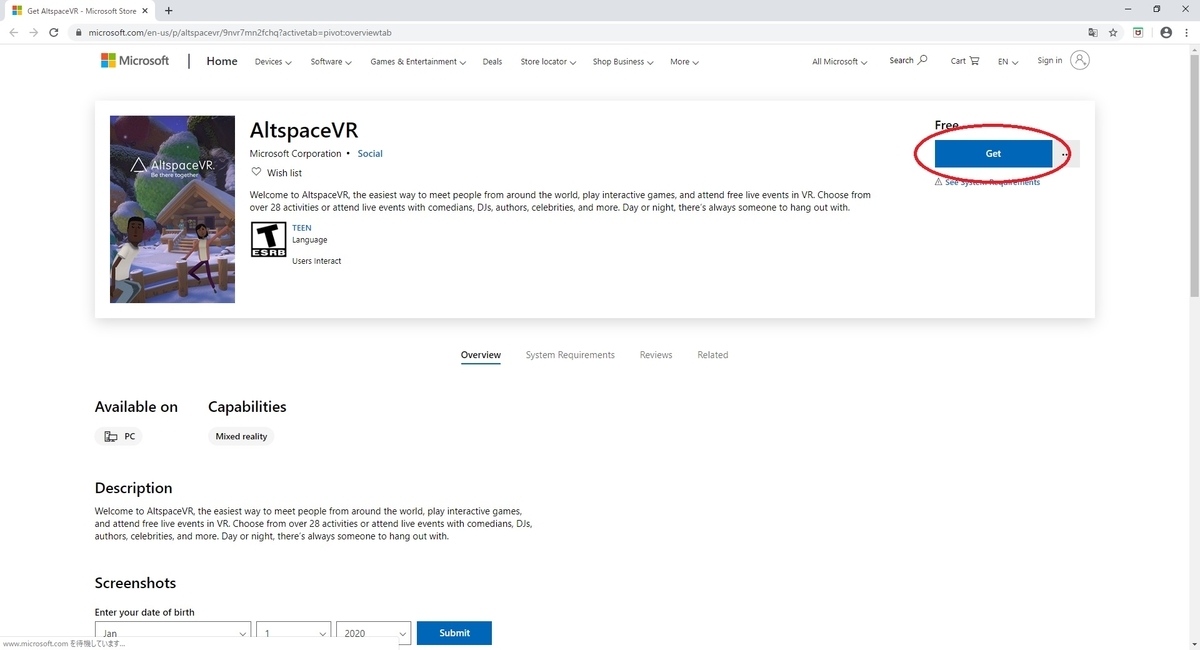
Task: Open the shopping Cart
Action: tap(966, 61)
